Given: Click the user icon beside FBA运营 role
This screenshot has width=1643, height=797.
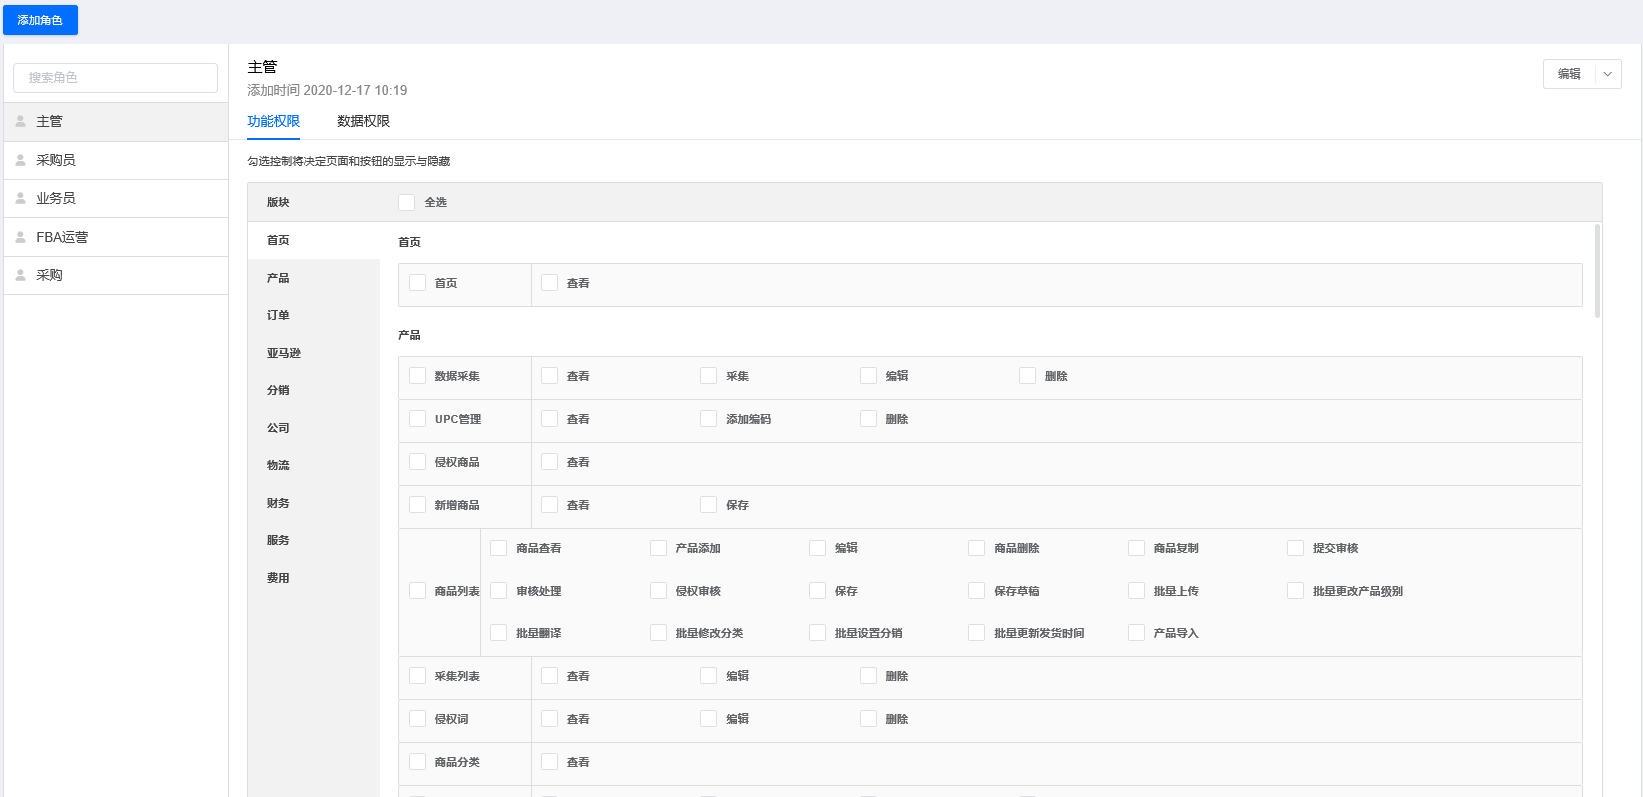Looking at the screenshot, I should (20, 237).
